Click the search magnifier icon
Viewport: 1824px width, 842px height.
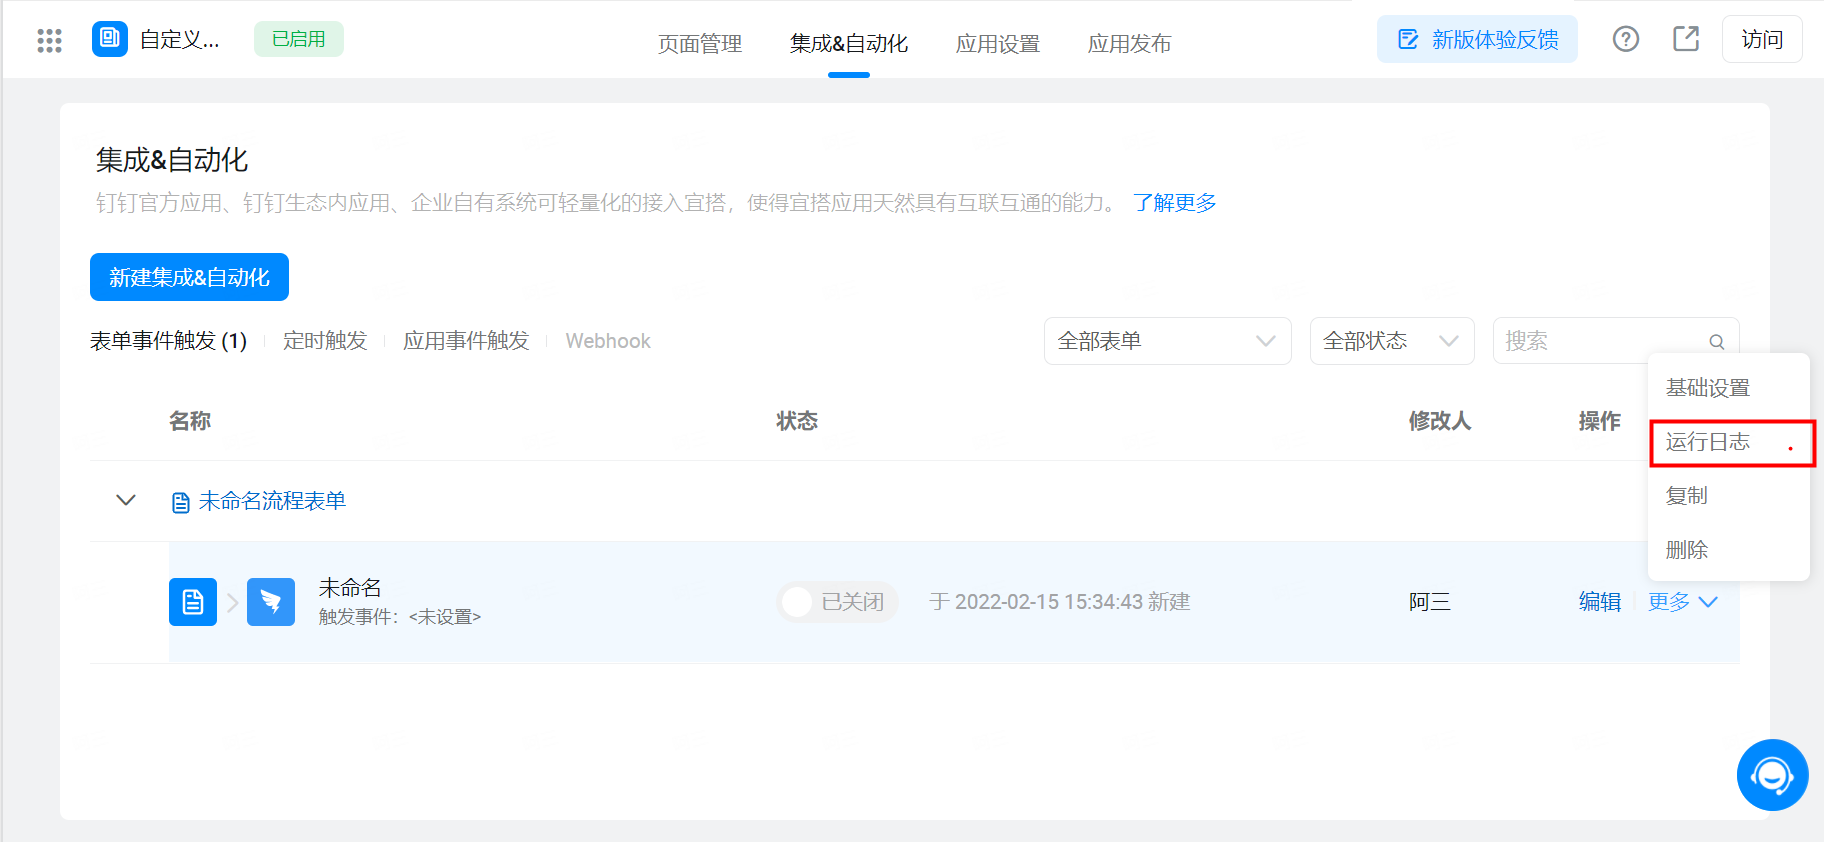coord(1716,342)
